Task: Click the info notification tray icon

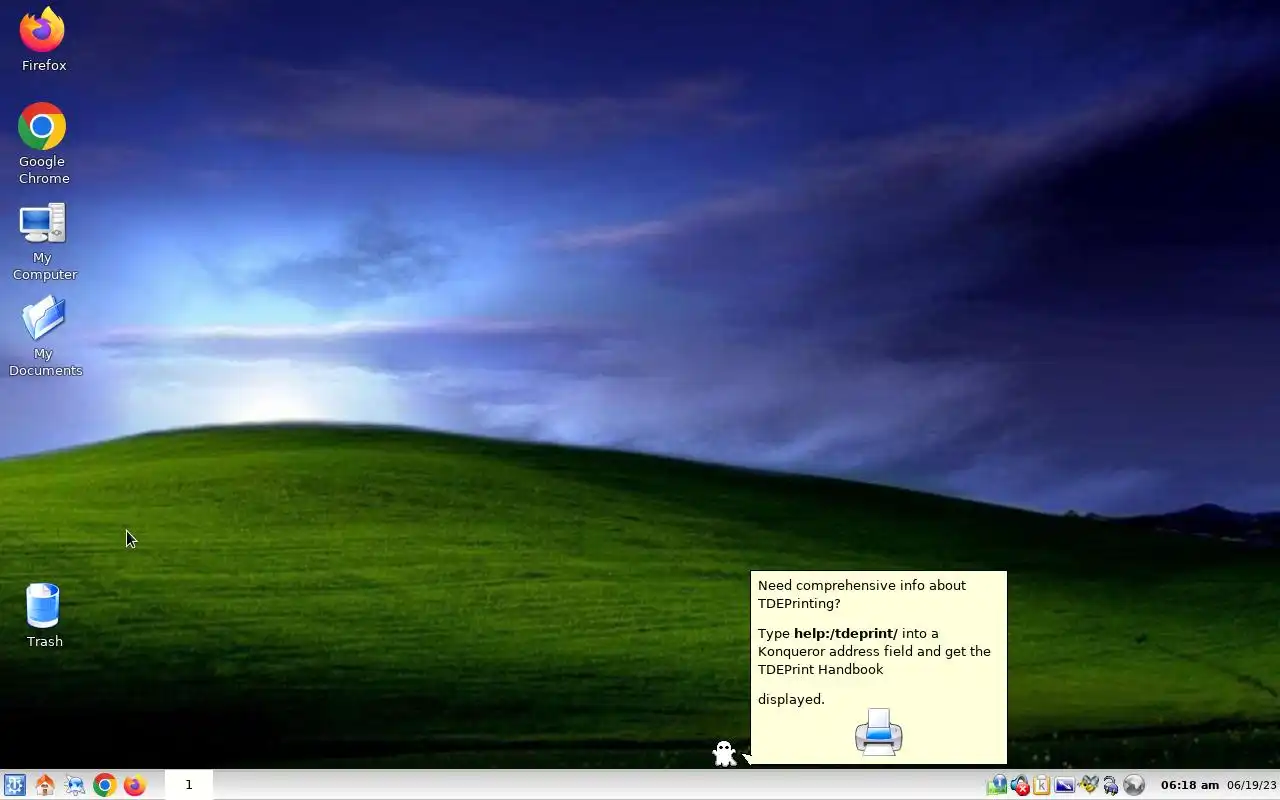Action: pos(996,785)
